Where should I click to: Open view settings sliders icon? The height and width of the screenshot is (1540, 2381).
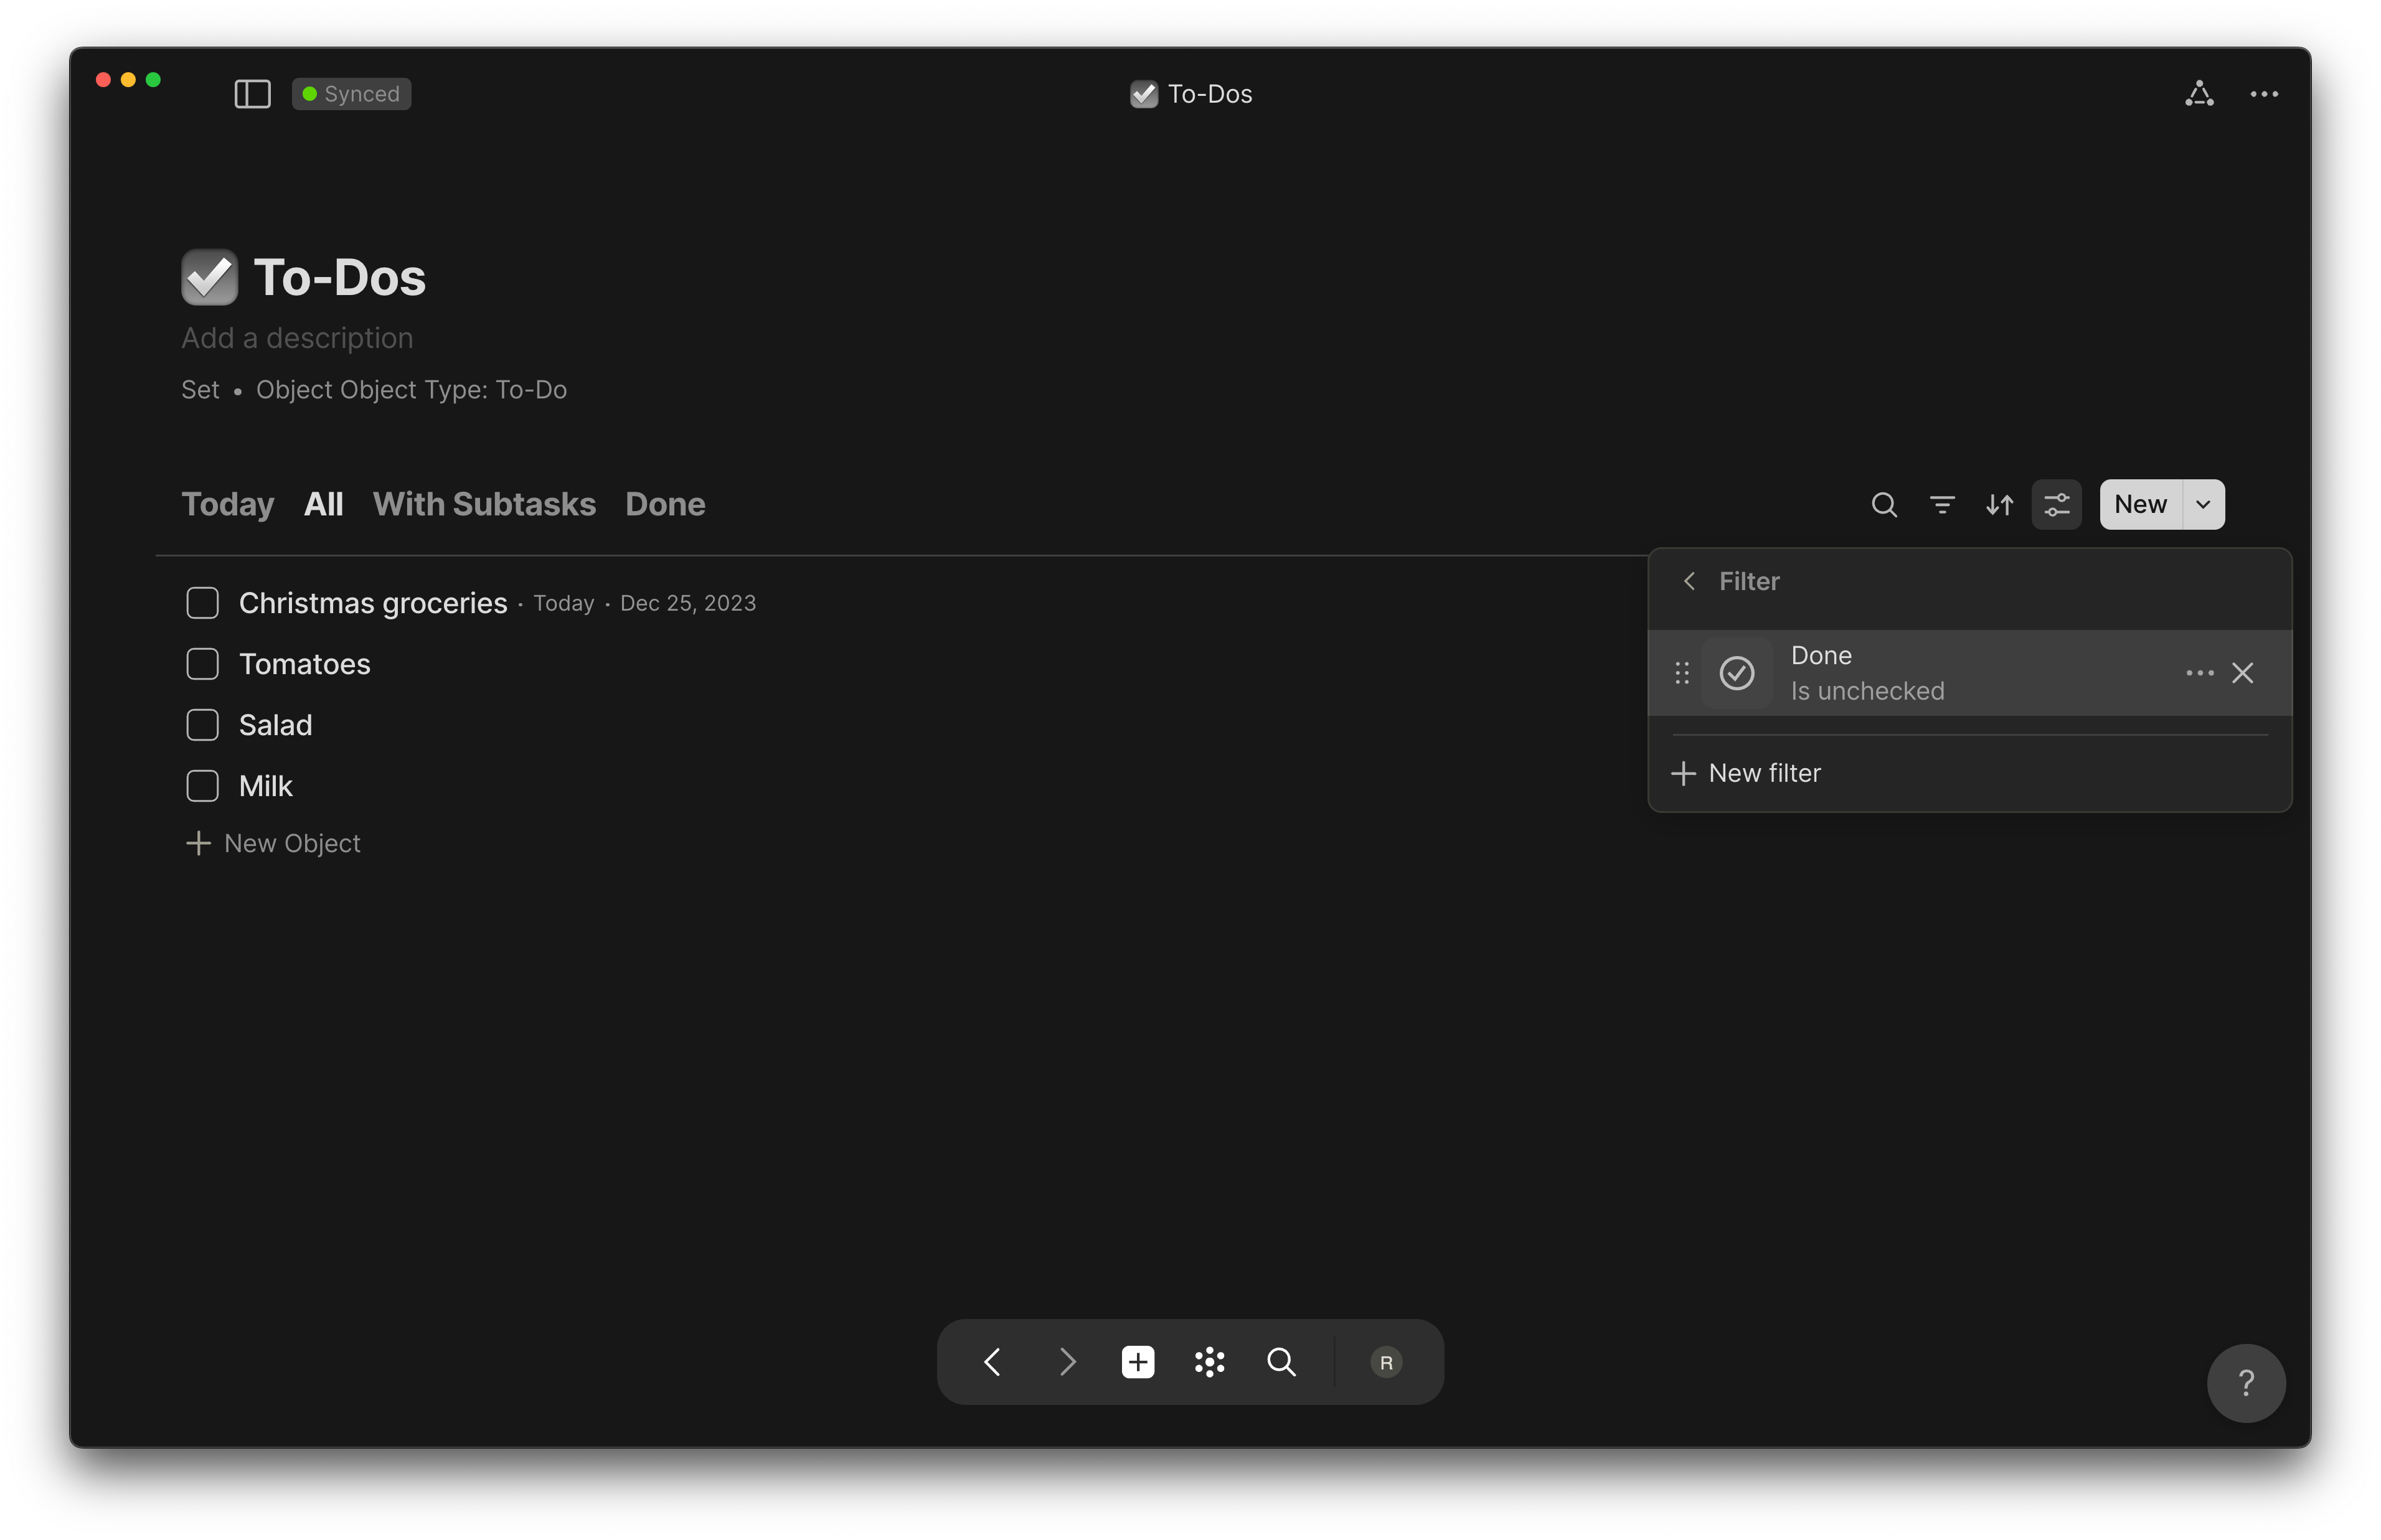click(x=2057, y=505)
